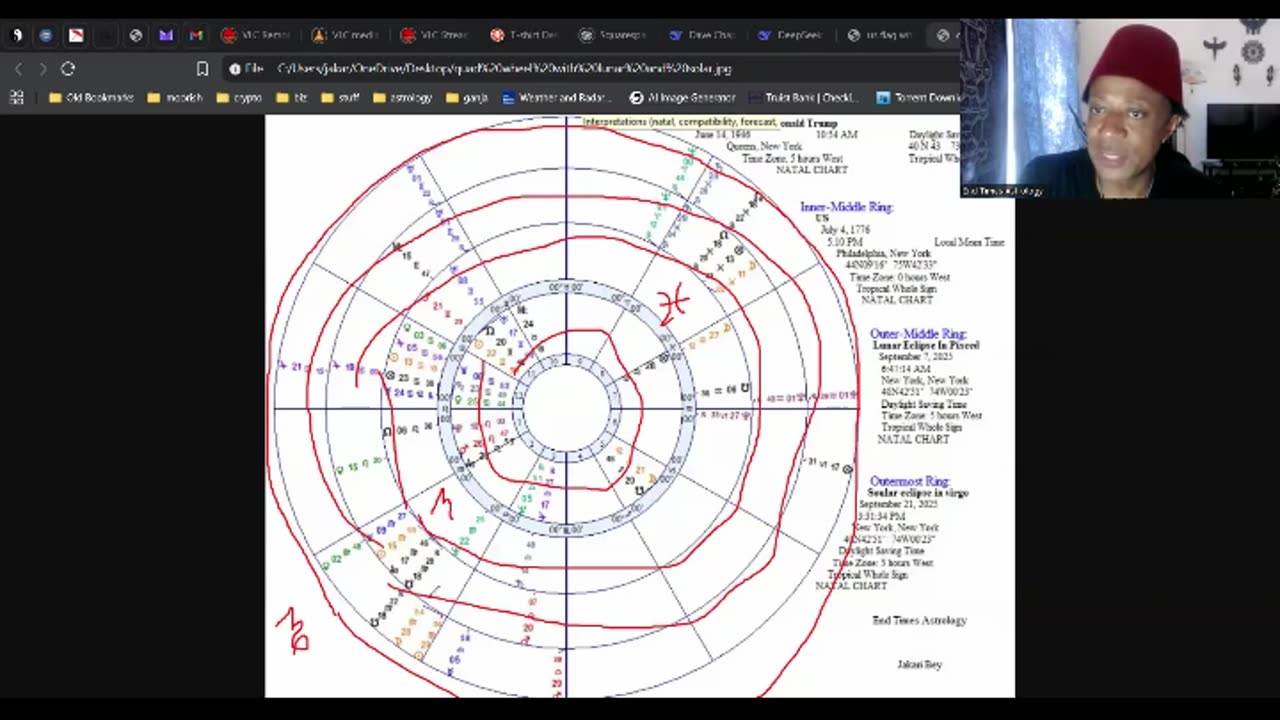Switch to the DeepSeek tab
The width and height of the screenshot is (1280, 720).
pos(791,35)
